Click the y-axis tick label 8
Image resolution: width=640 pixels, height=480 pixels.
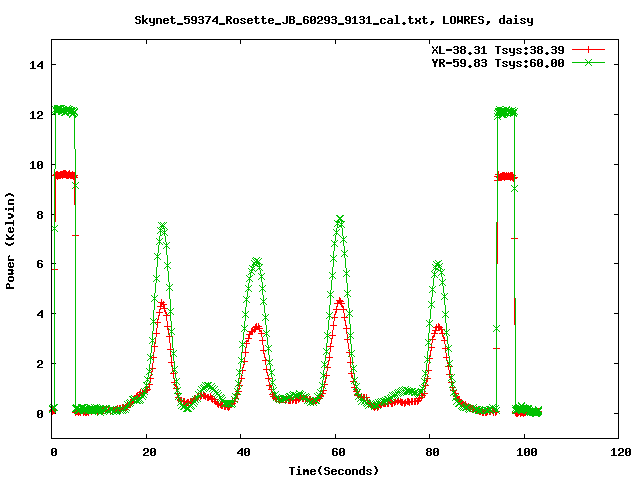pyautogui.click(x=40, y=215)
